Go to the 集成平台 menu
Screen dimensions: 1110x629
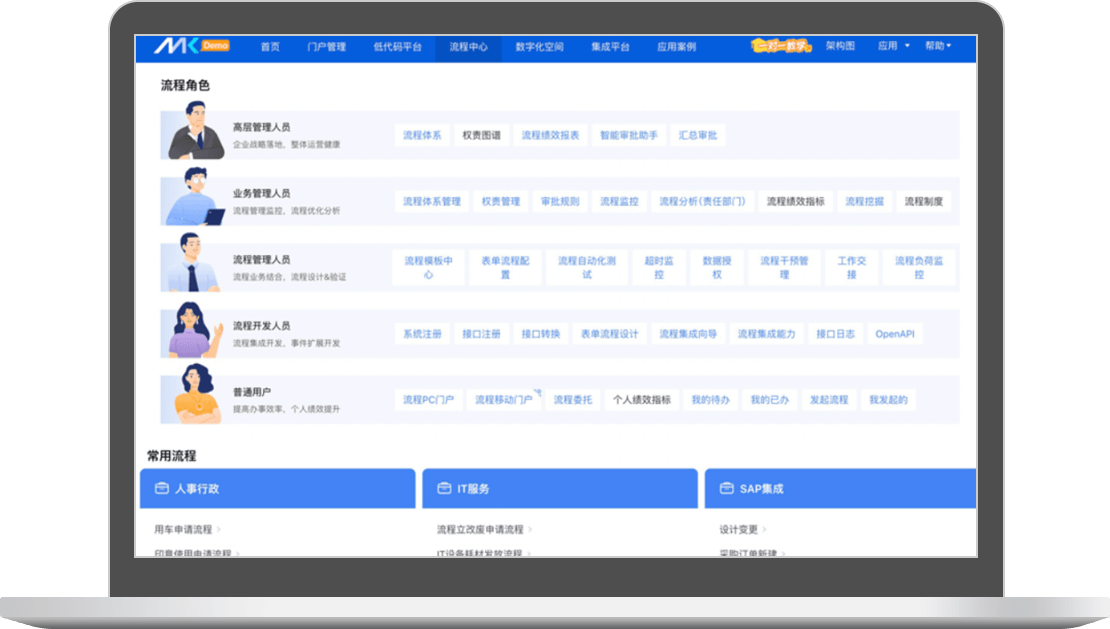pos(610,47)
